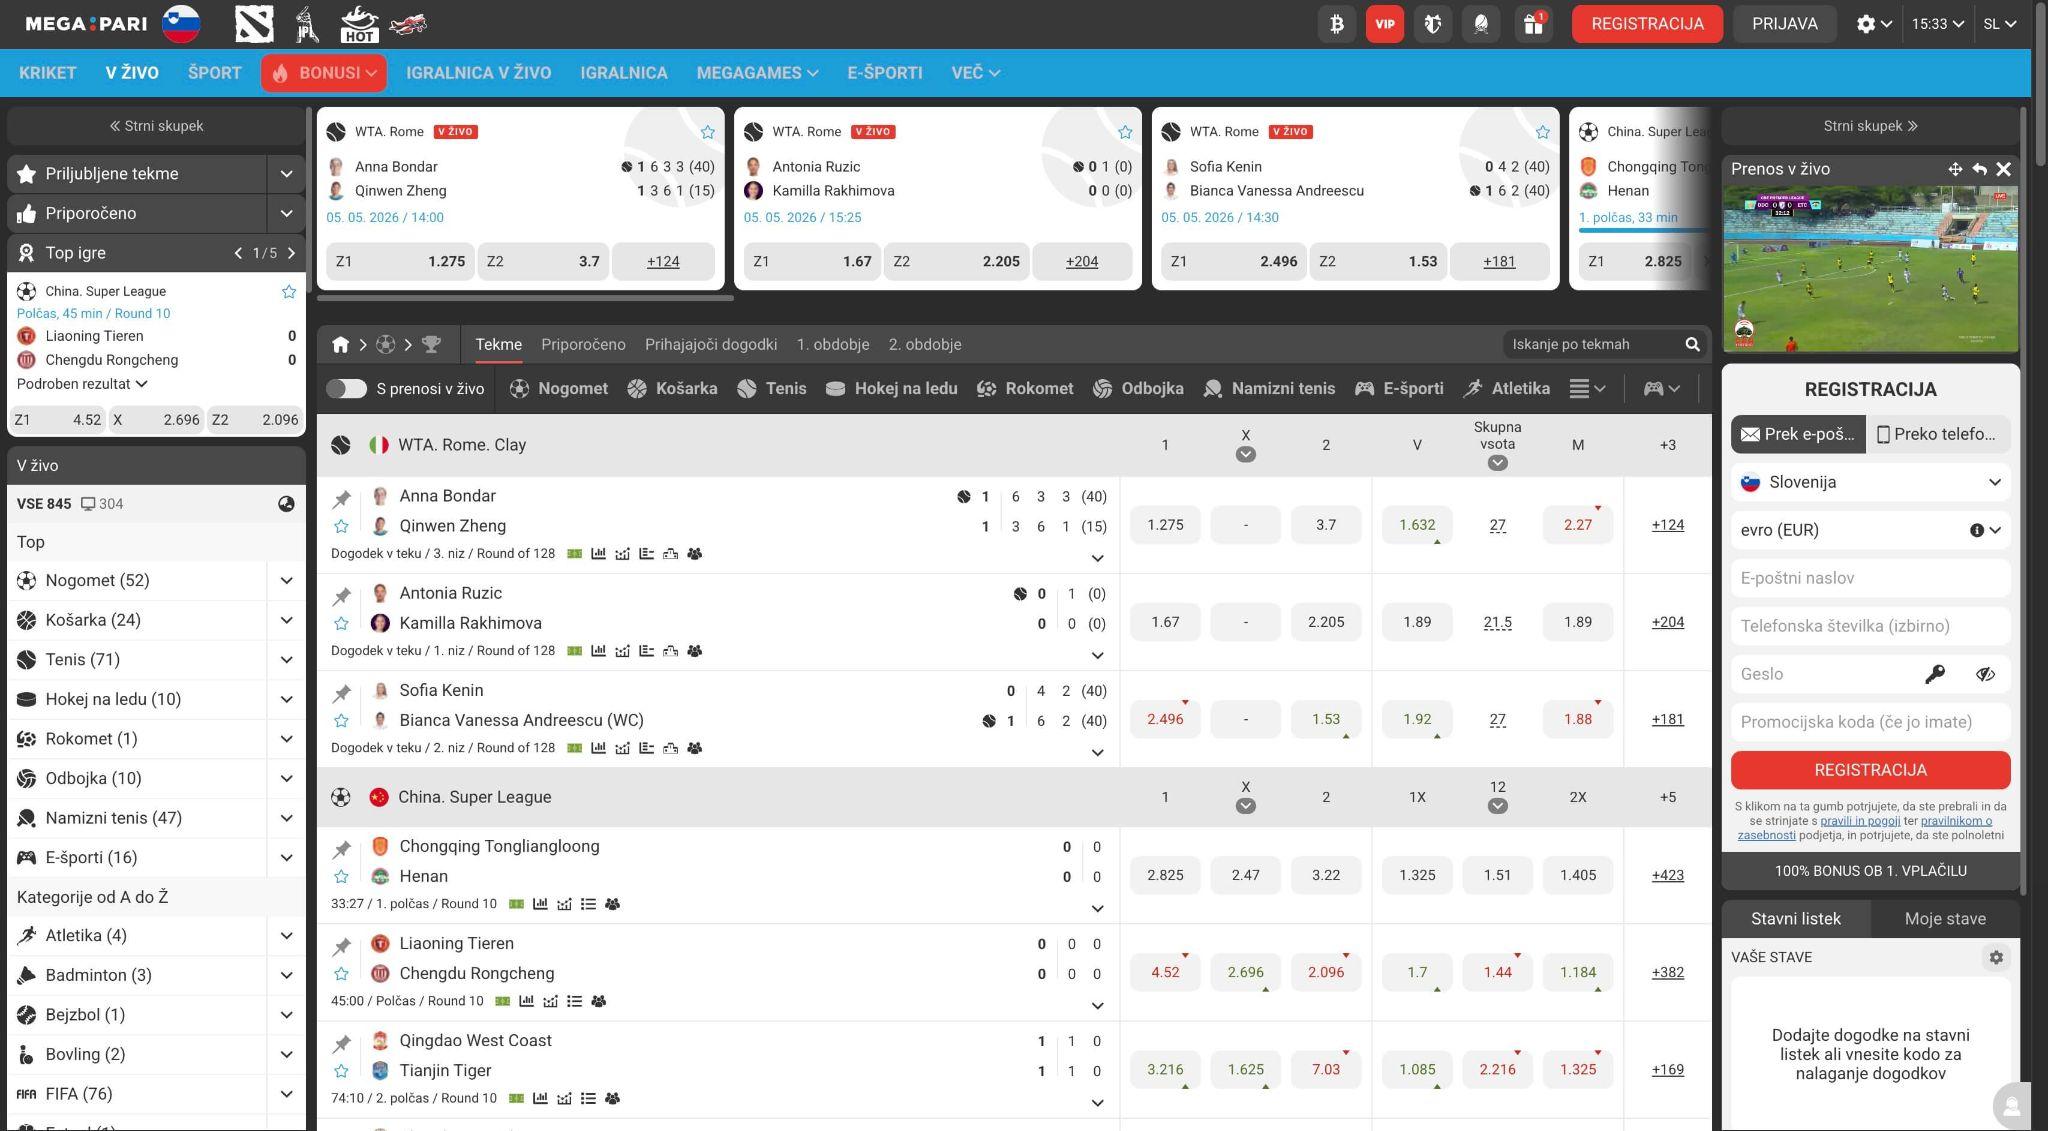Open the Prihajajoči dogodki tab
2048x1131 pixels.
click(711, 344)
